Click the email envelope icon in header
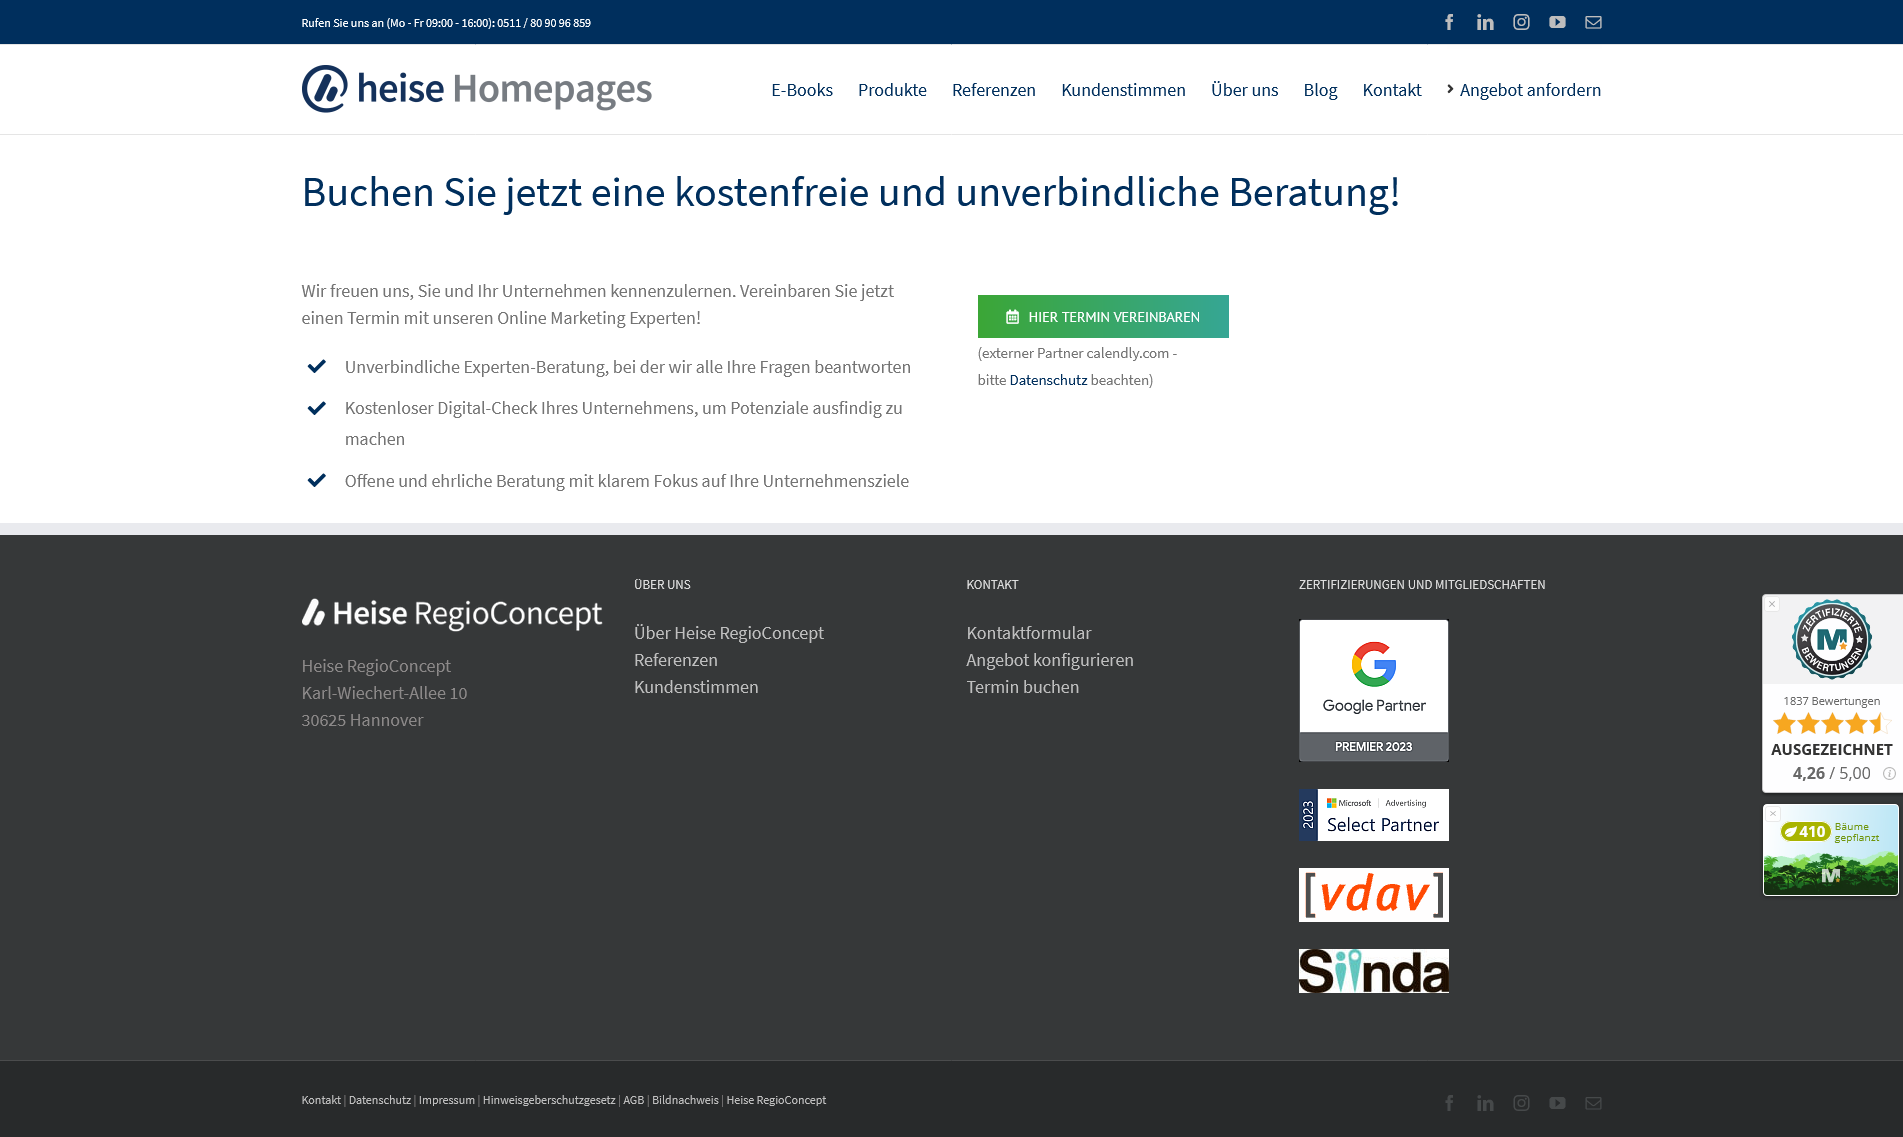Image resolution: width=1903 pixels, height=1137 pixels. click(x=1593, y=22)
